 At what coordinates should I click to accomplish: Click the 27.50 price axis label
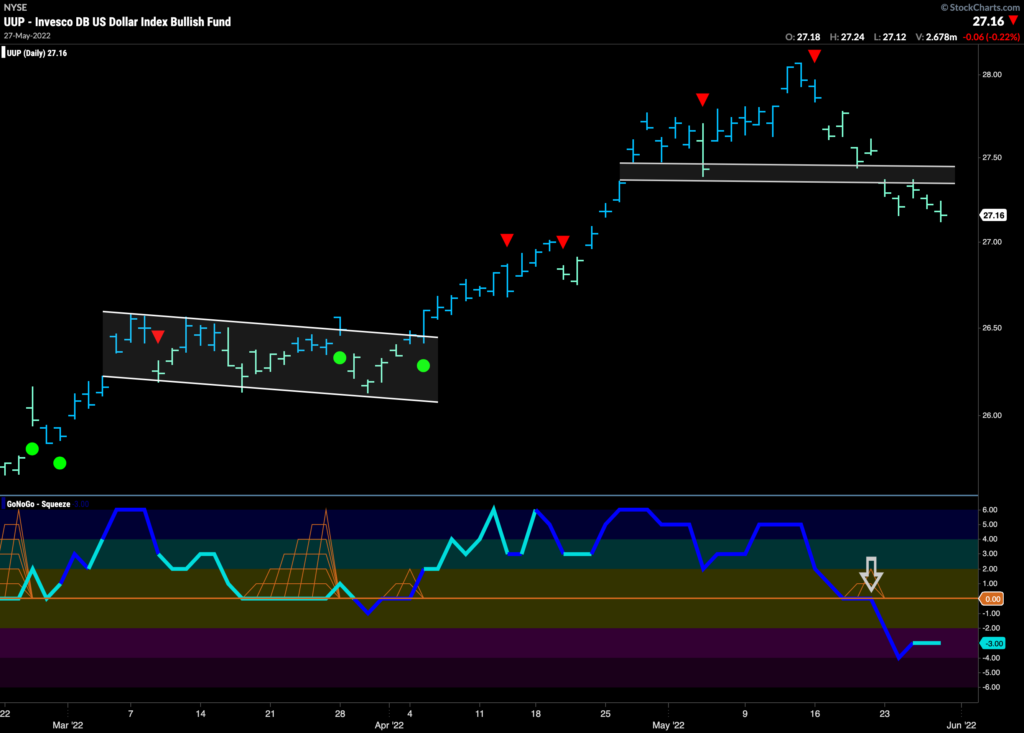tap(991, 157)
